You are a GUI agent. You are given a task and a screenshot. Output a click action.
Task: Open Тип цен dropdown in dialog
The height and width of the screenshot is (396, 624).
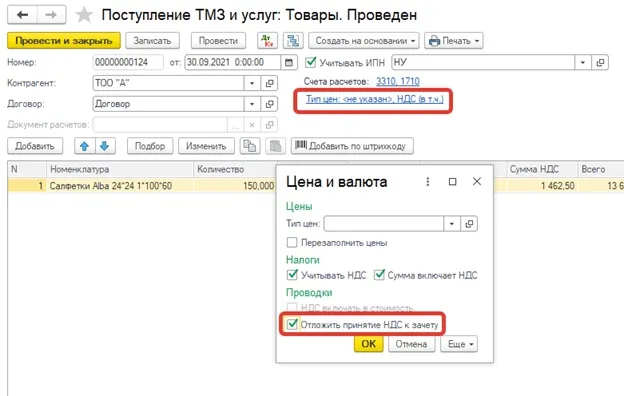[x=452, y=224]
